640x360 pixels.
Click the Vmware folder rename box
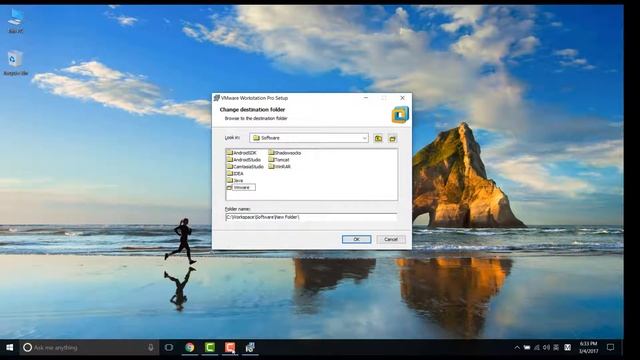click(x=244, y=187)
